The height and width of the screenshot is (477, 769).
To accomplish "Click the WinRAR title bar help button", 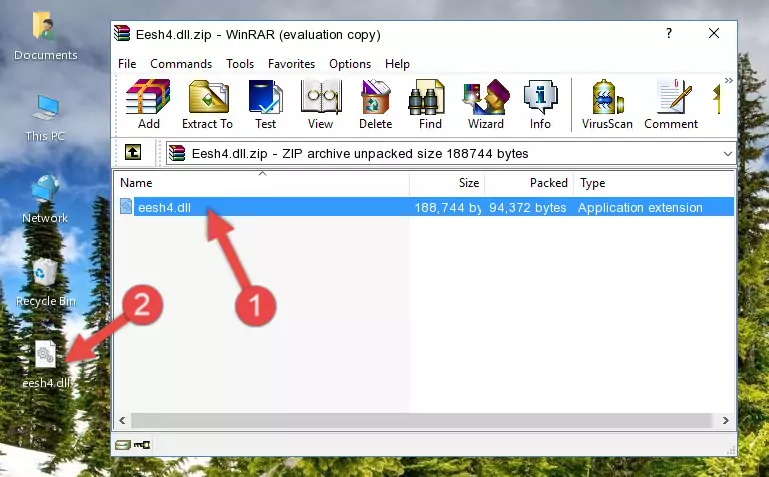I will [669, 33].
